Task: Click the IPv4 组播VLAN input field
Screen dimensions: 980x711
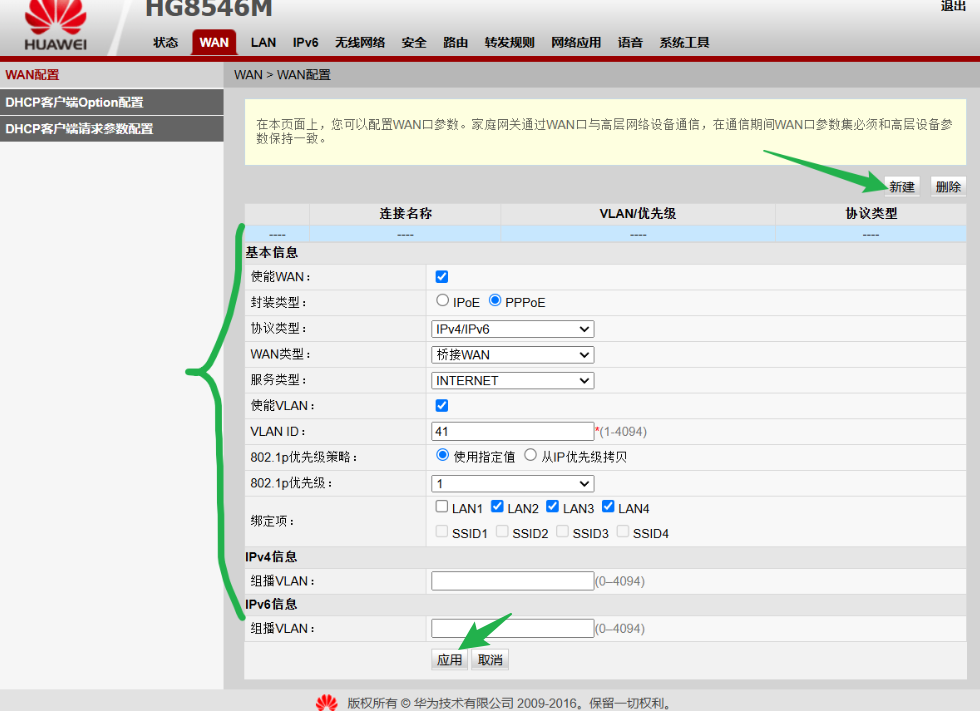Action: tap(512, 581)
